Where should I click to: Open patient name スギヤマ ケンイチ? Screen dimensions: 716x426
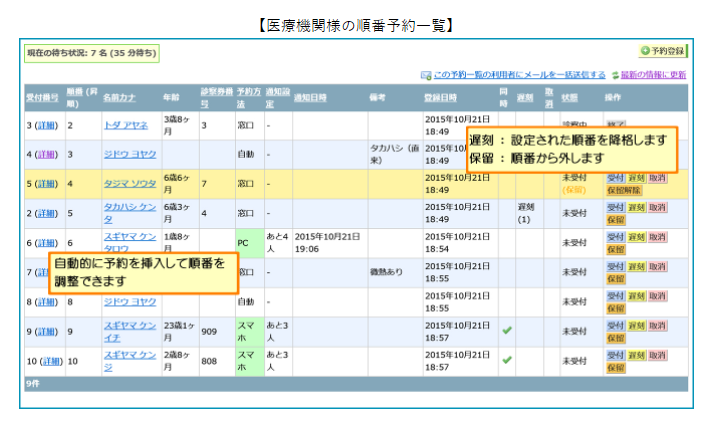[x=130, y=331]
